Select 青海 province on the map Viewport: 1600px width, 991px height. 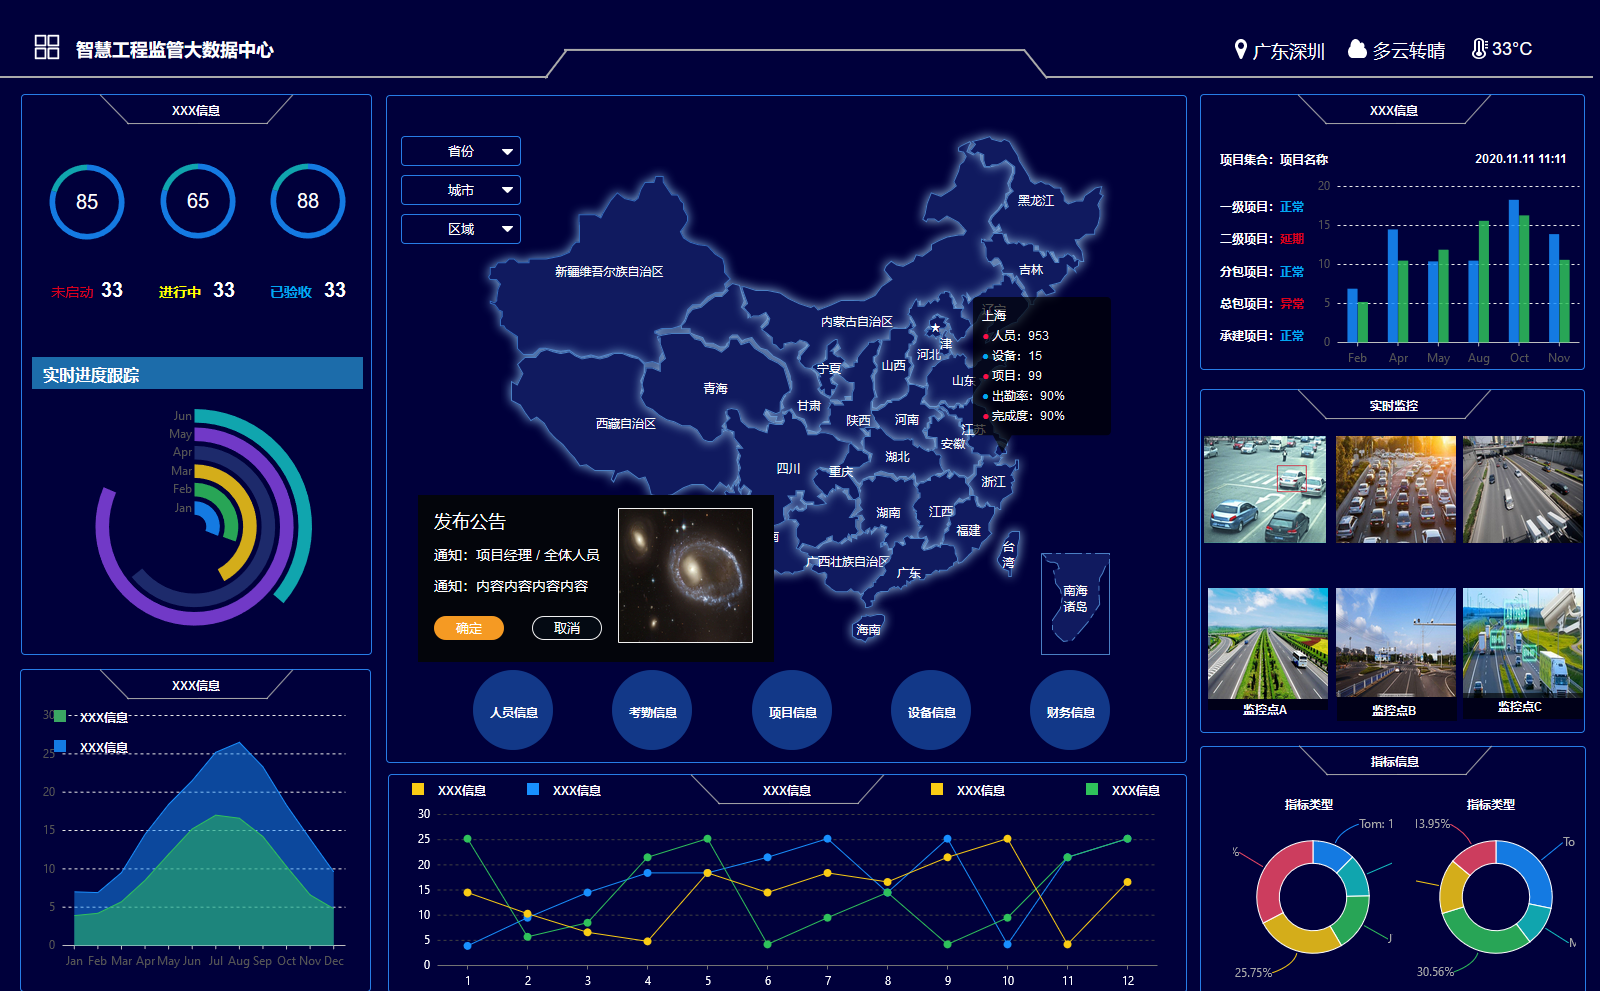pos(715,388)
